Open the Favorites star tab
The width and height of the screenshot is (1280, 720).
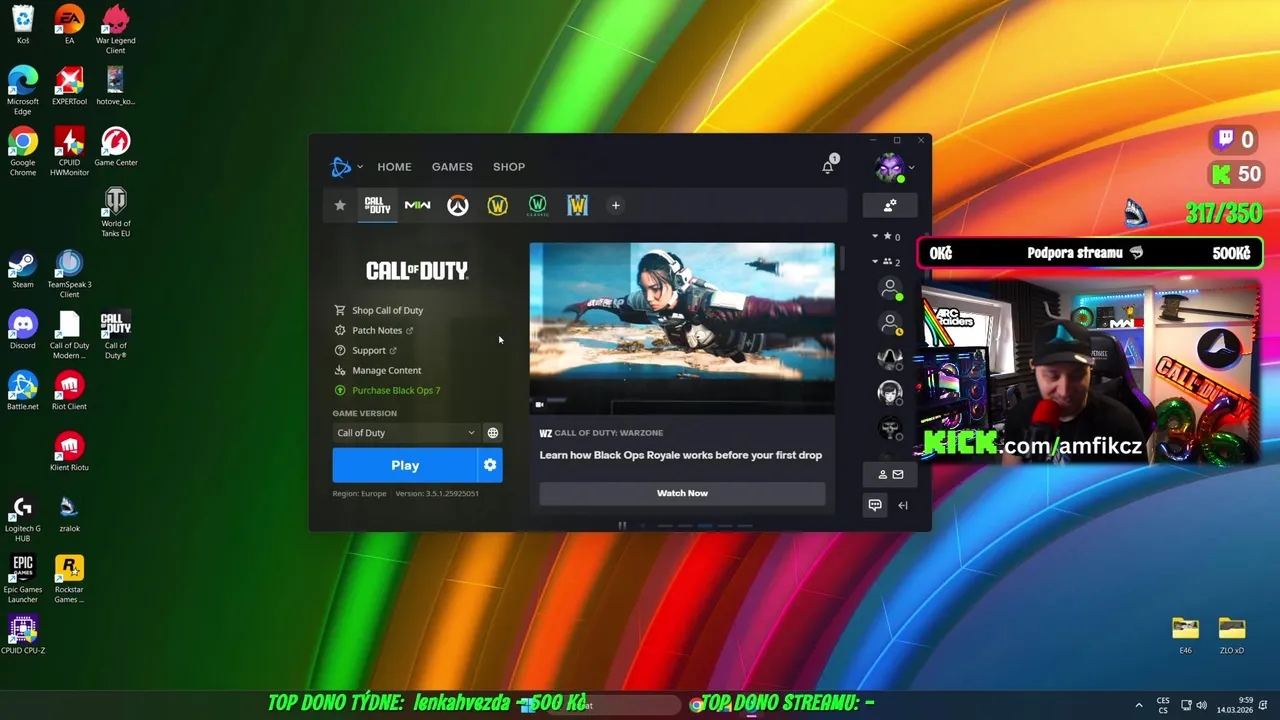click(x=340, y=205)
